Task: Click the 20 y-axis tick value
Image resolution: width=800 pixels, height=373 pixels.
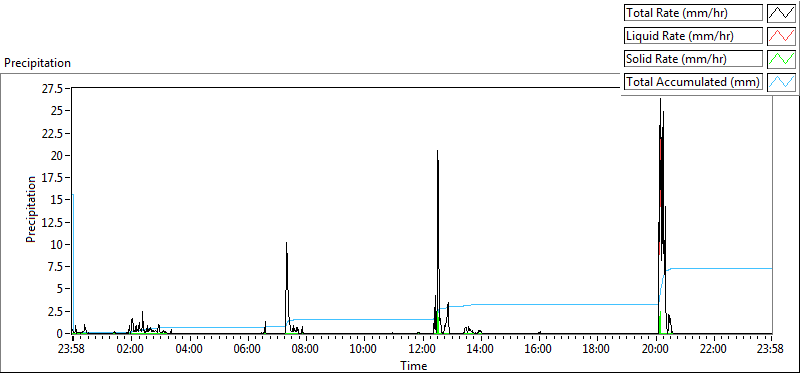Action: click(58, 156)
